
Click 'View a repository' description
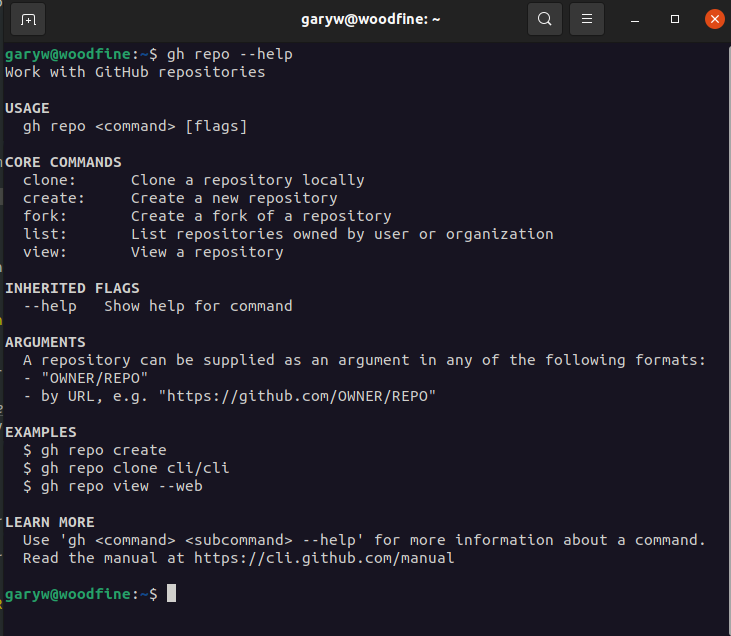pyautogui.click(x=207, y=253)
